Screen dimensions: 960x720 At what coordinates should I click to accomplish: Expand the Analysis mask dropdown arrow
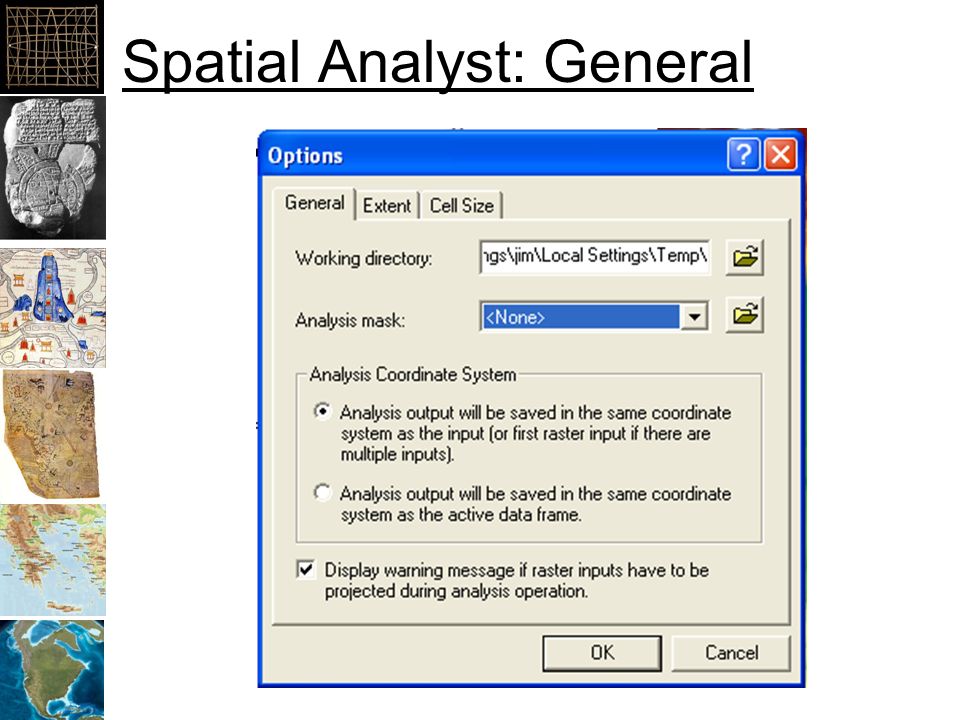pos(694,317)
